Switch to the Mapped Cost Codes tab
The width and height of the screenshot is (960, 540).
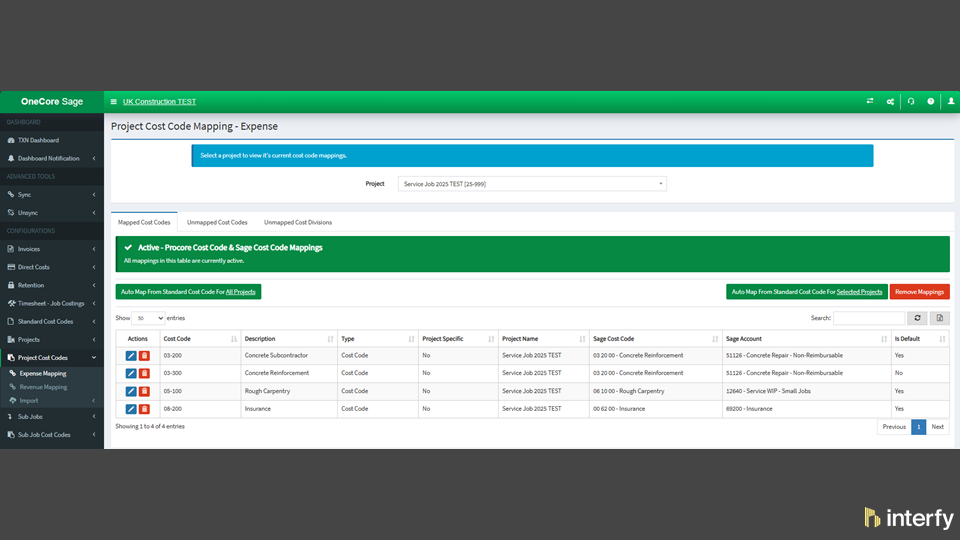click(x=144, y=222)
